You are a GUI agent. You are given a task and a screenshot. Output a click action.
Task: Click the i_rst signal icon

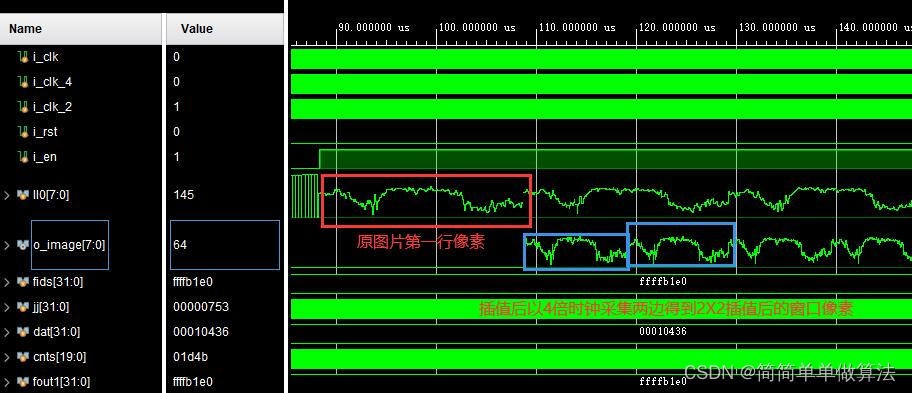click(x=23, y=132)
